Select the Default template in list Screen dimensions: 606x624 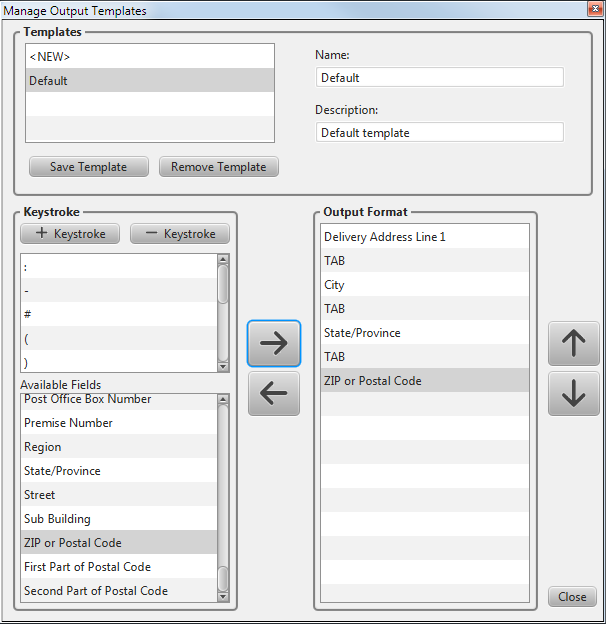coord(150,80)
